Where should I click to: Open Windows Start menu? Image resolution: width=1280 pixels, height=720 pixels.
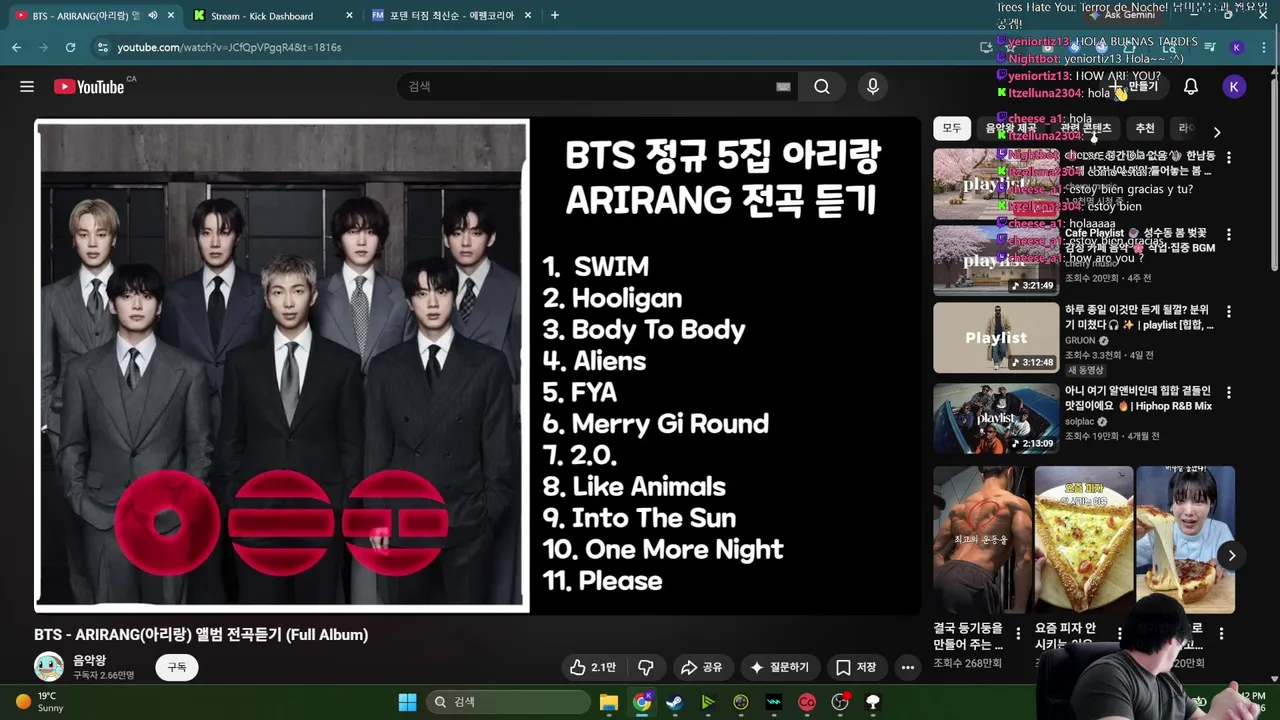[x=407, y=702]
